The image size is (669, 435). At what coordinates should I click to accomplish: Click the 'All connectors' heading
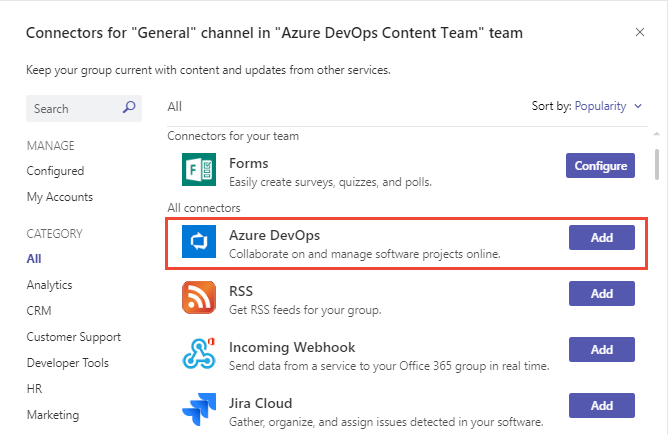[204, 208]
